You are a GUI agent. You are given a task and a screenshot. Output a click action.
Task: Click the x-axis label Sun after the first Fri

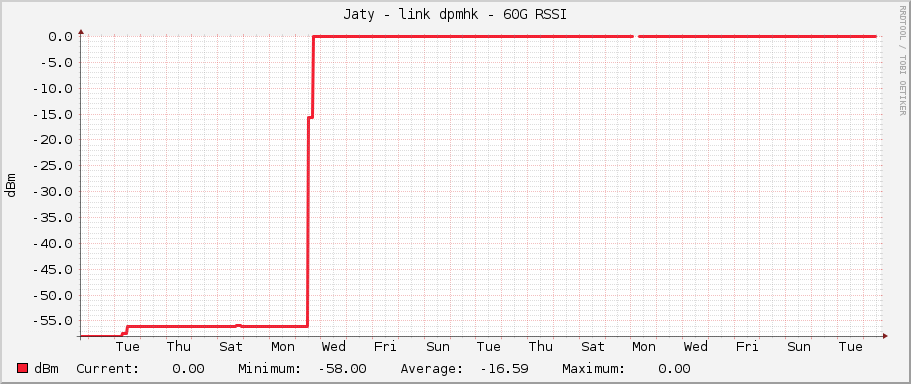[x=437, y=347]
